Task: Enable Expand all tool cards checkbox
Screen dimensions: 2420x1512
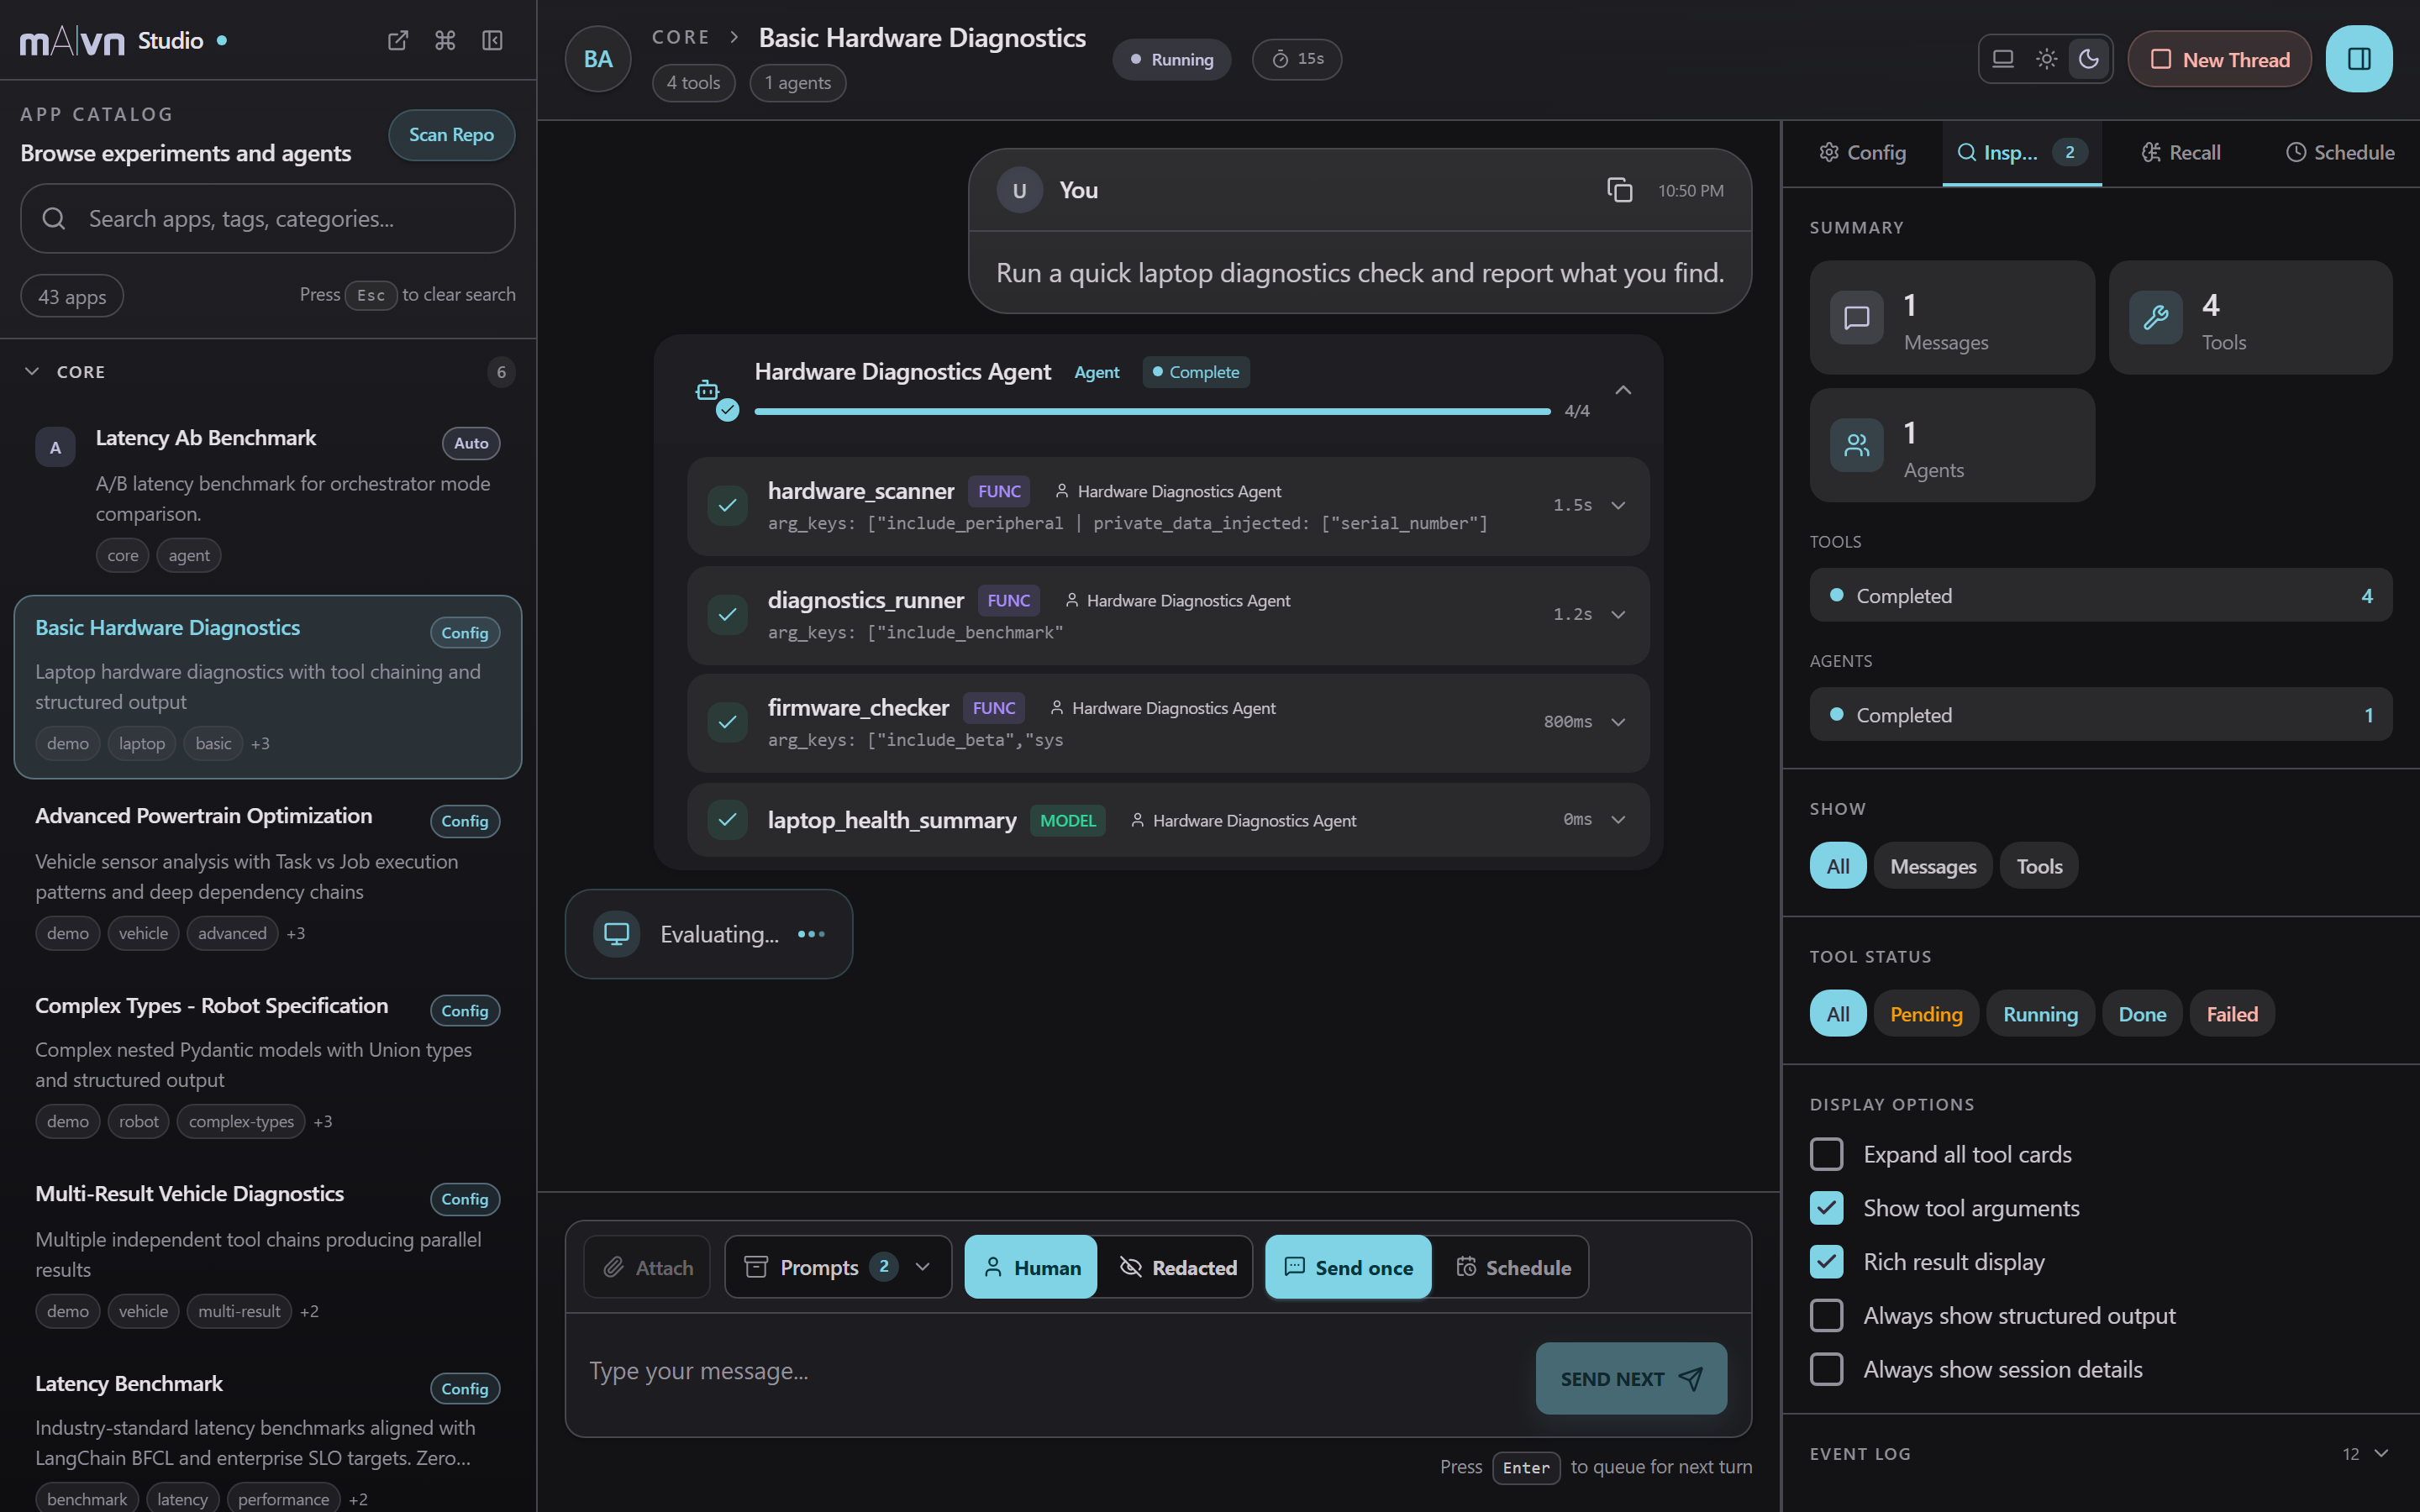Action: point(1827,1154)
